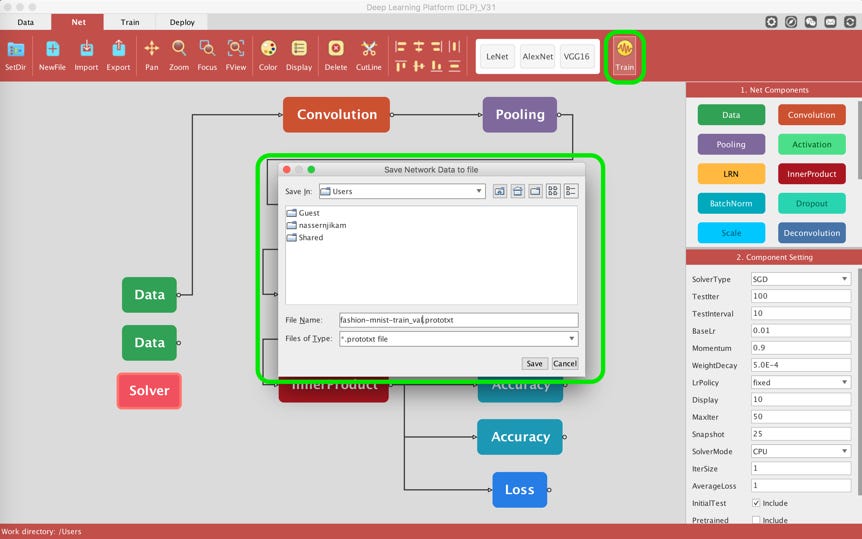Load the LeNet preset network
This screenshot has width=862, height=539.
(497, 56)
